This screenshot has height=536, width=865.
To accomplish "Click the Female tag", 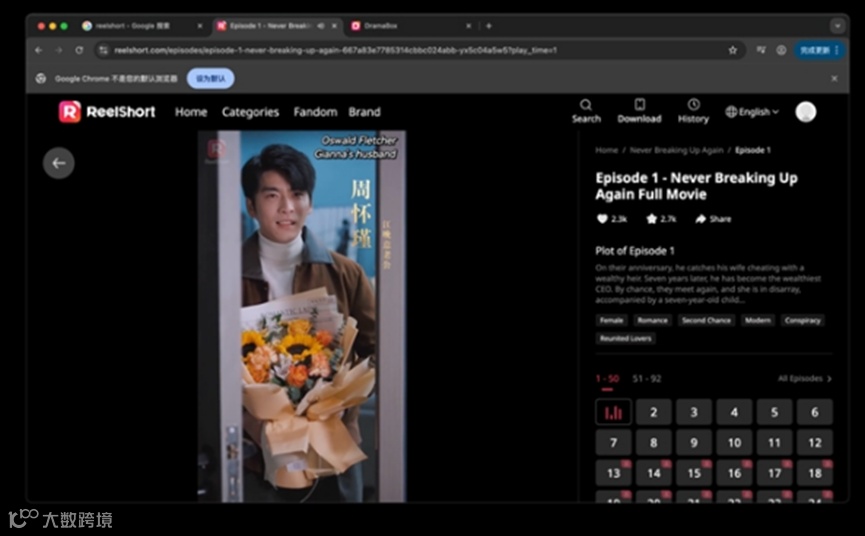I will pos(611,320).
